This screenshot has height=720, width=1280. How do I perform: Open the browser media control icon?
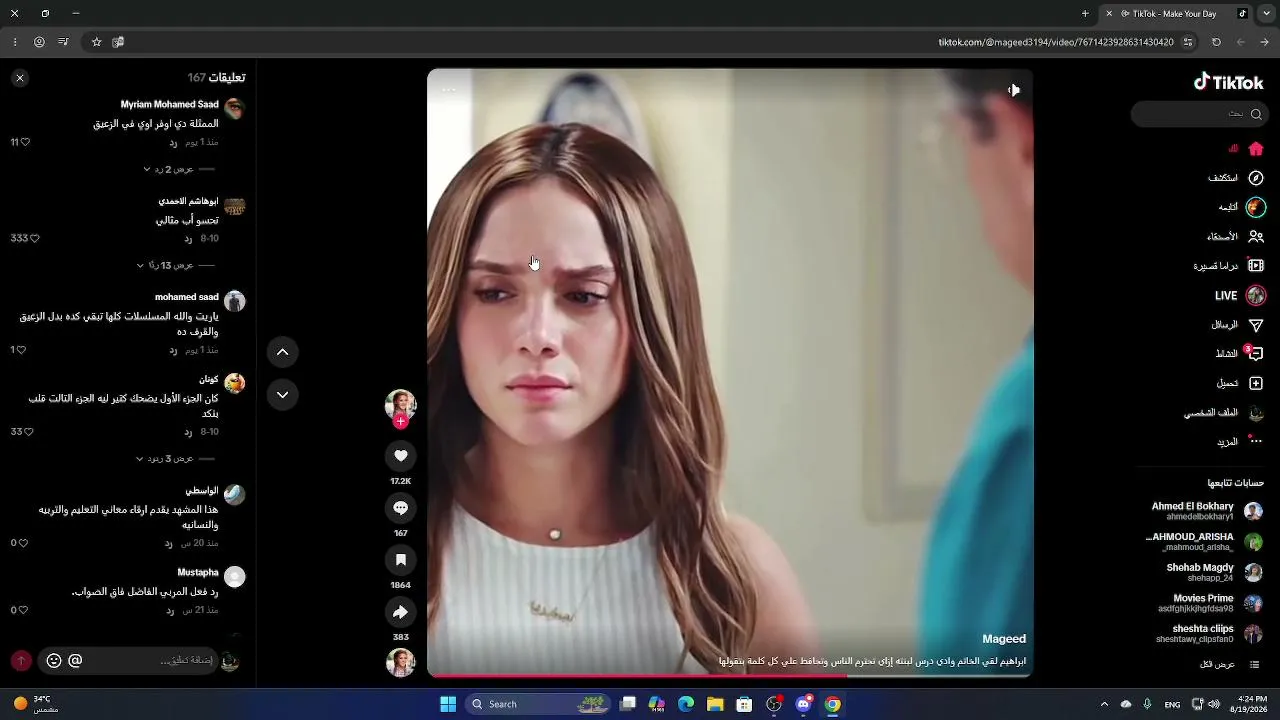63,42
